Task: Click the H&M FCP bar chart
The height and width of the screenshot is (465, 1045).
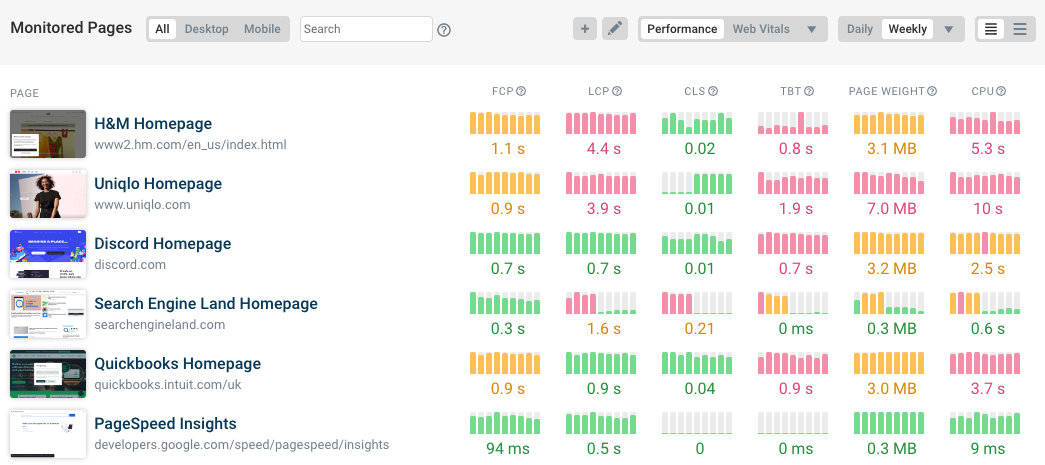Action: coord(505,123)
